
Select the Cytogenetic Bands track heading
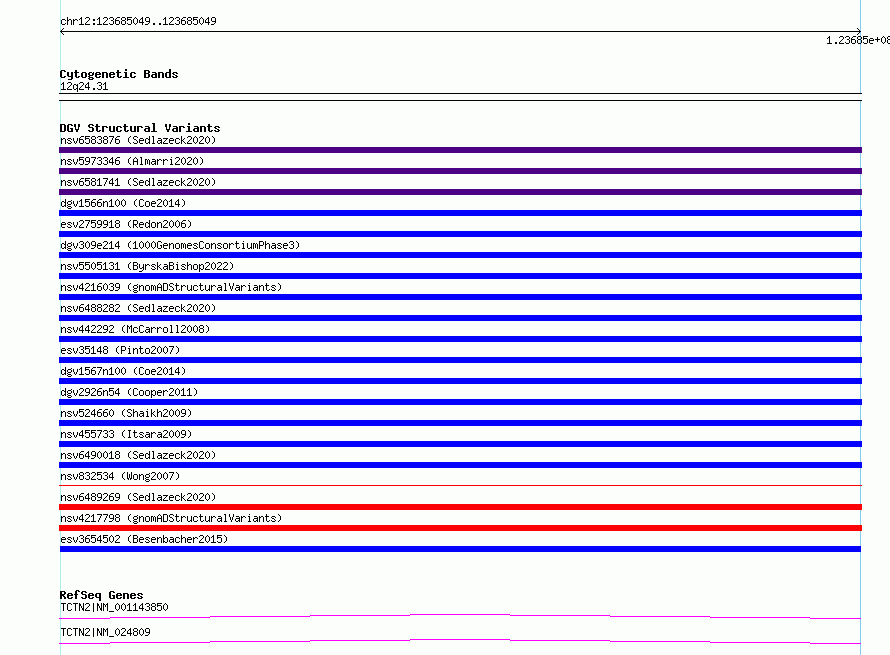click(119, 74)
